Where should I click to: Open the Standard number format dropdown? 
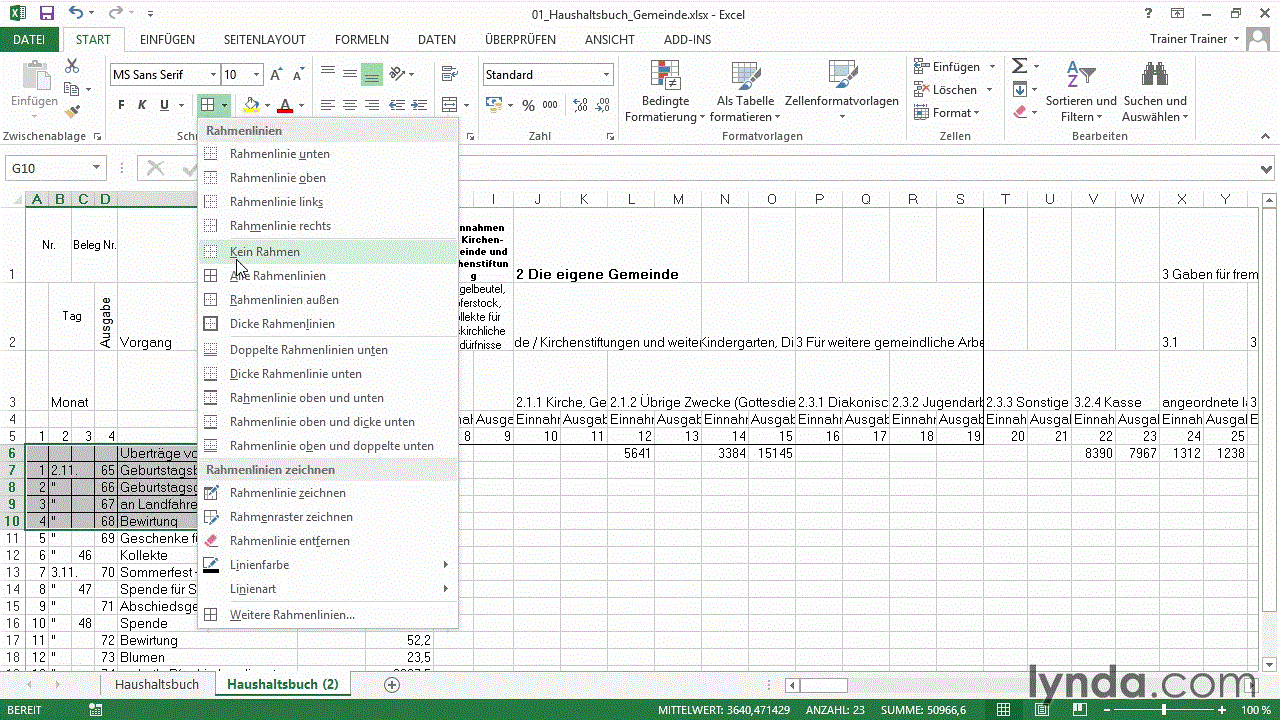tap(606, 75)
